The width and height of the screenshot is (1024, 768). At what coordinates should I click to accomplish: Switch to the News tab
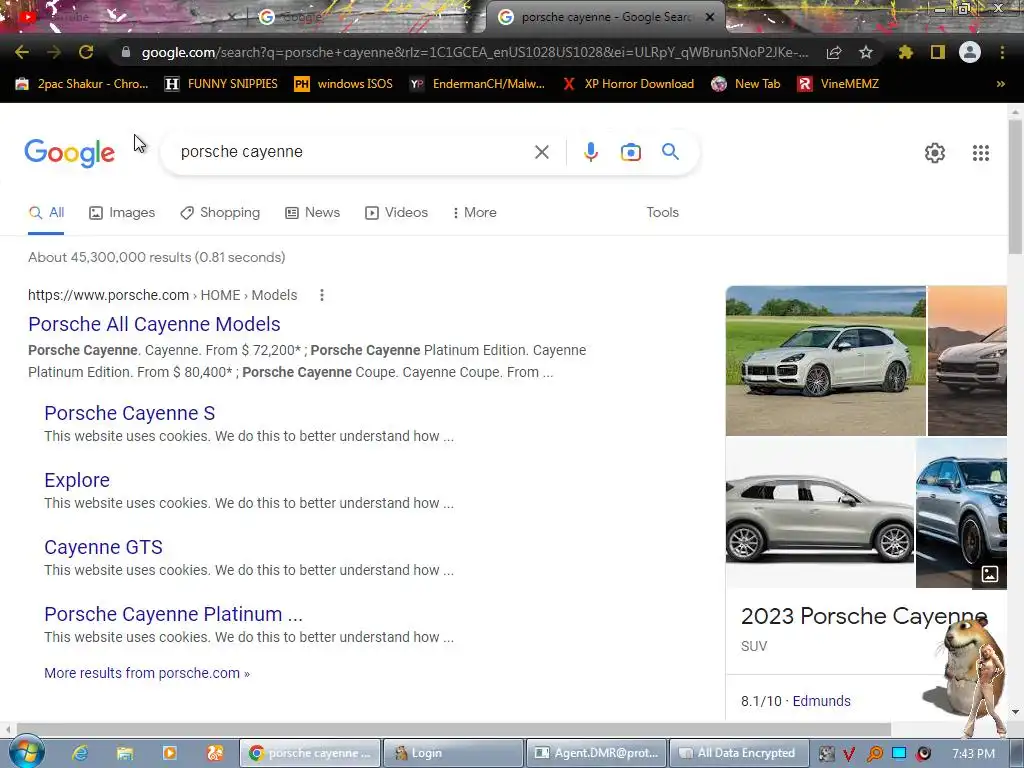coord(313,213)
